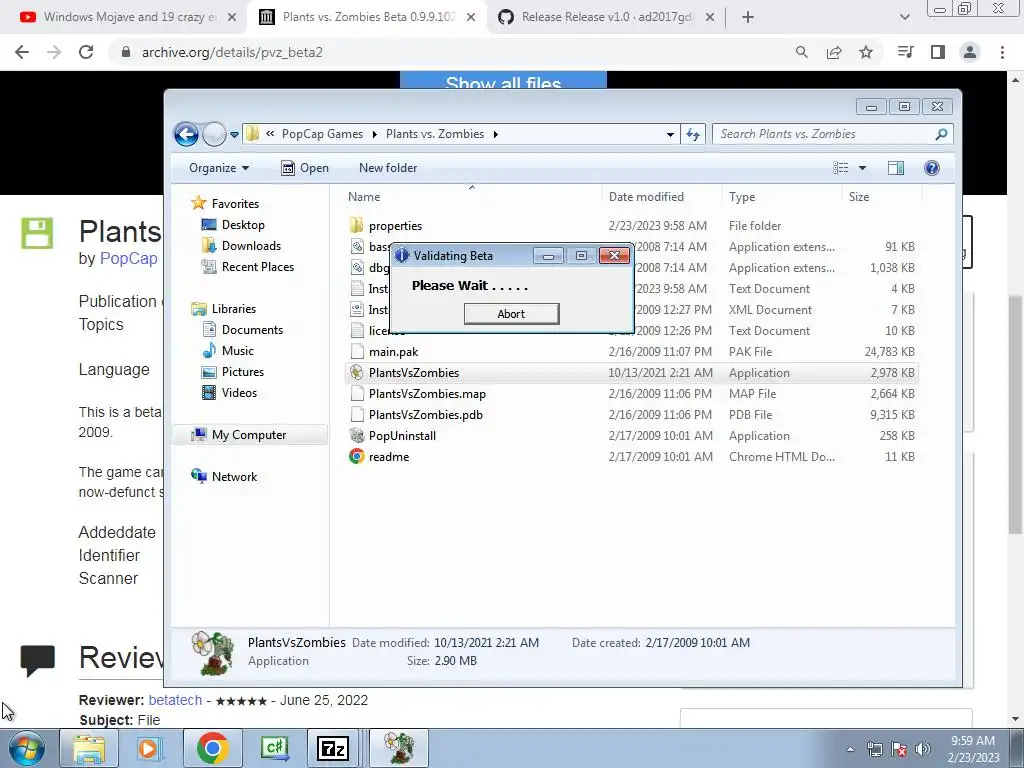Select the PlantsVsZombies application icon
The width and height of the screenshot is (1024, 768).
[357, 373]
